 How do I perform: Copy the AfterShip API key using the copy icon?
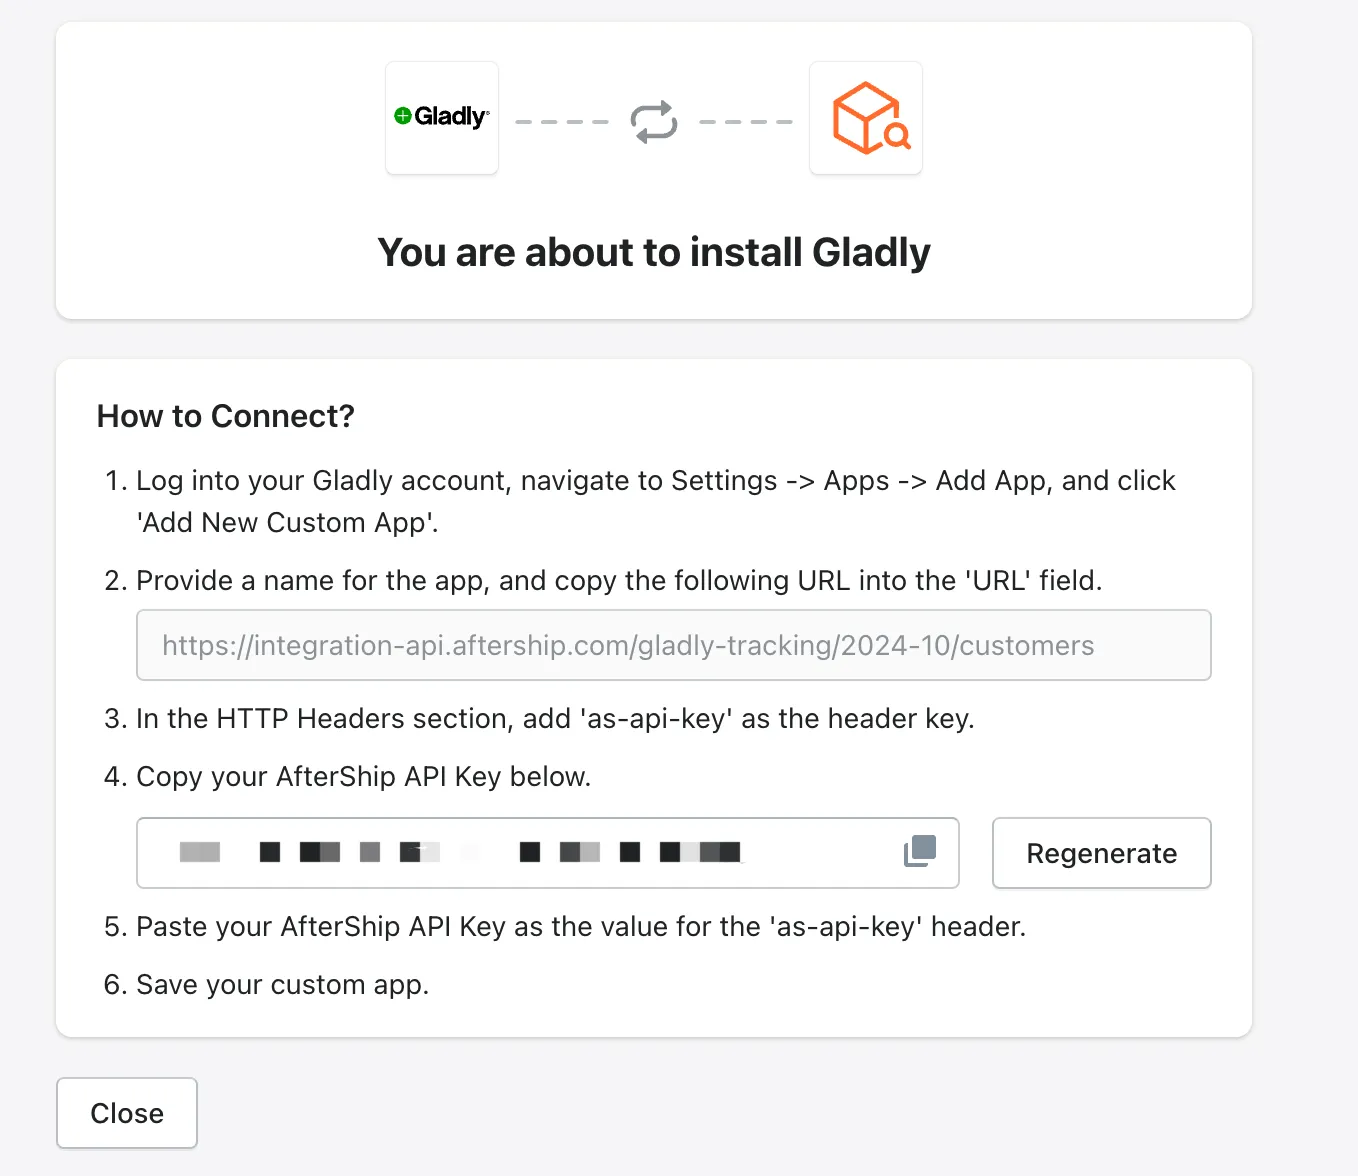[918, 852]
